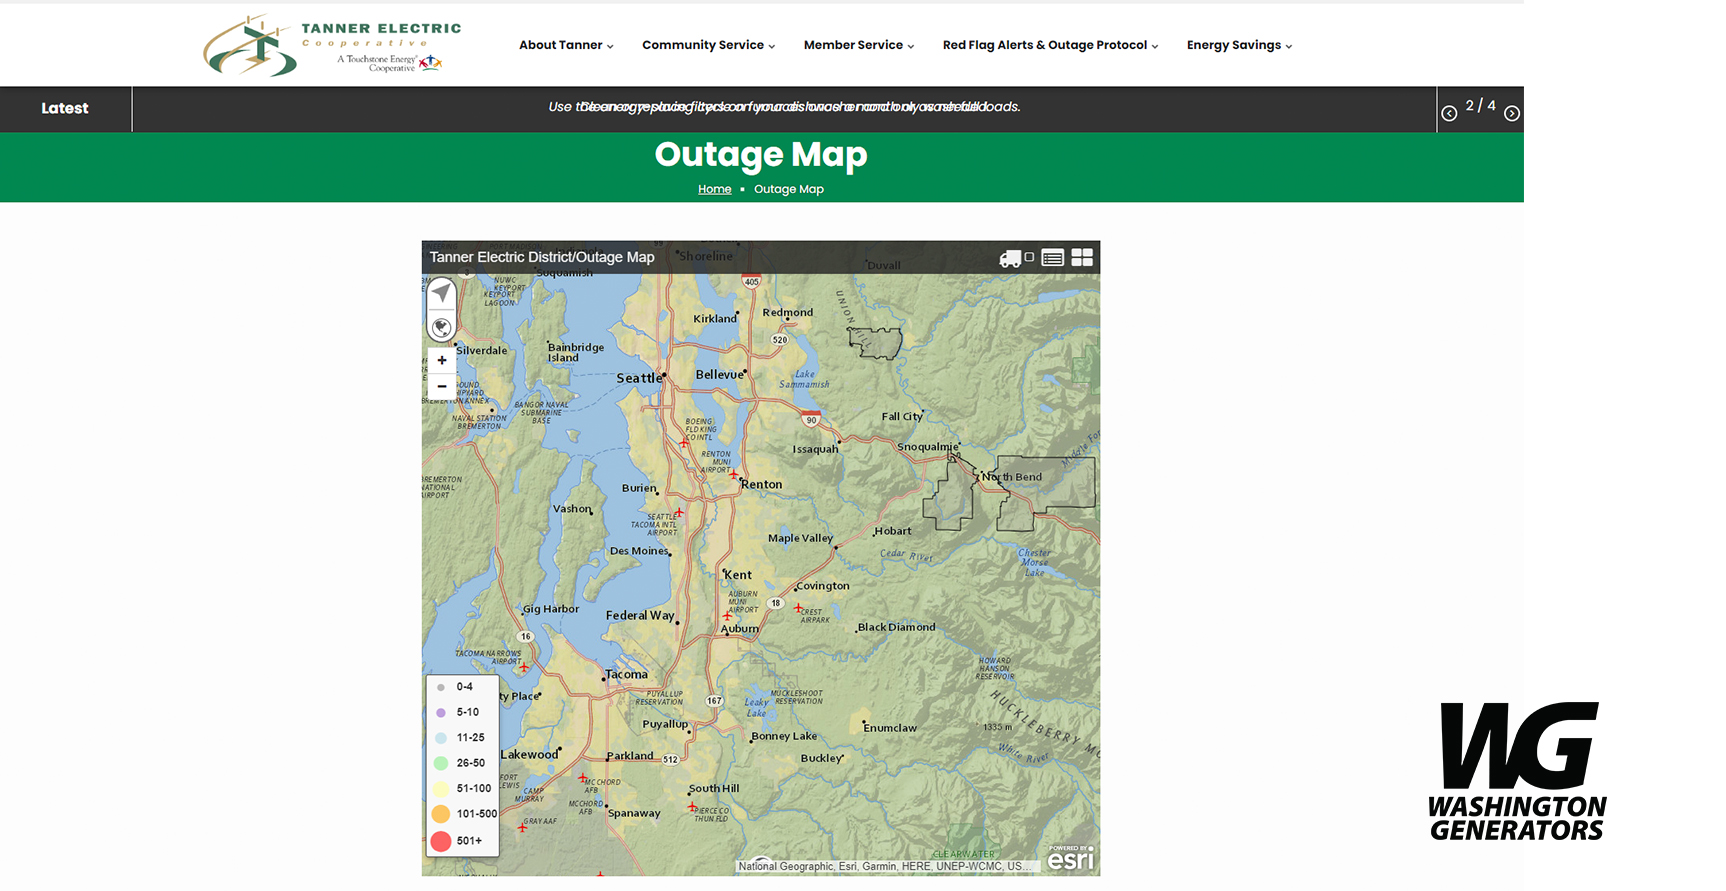1726x891 pixels.
Task: Click the Washington Generators logo
Action: [1517, 771]
